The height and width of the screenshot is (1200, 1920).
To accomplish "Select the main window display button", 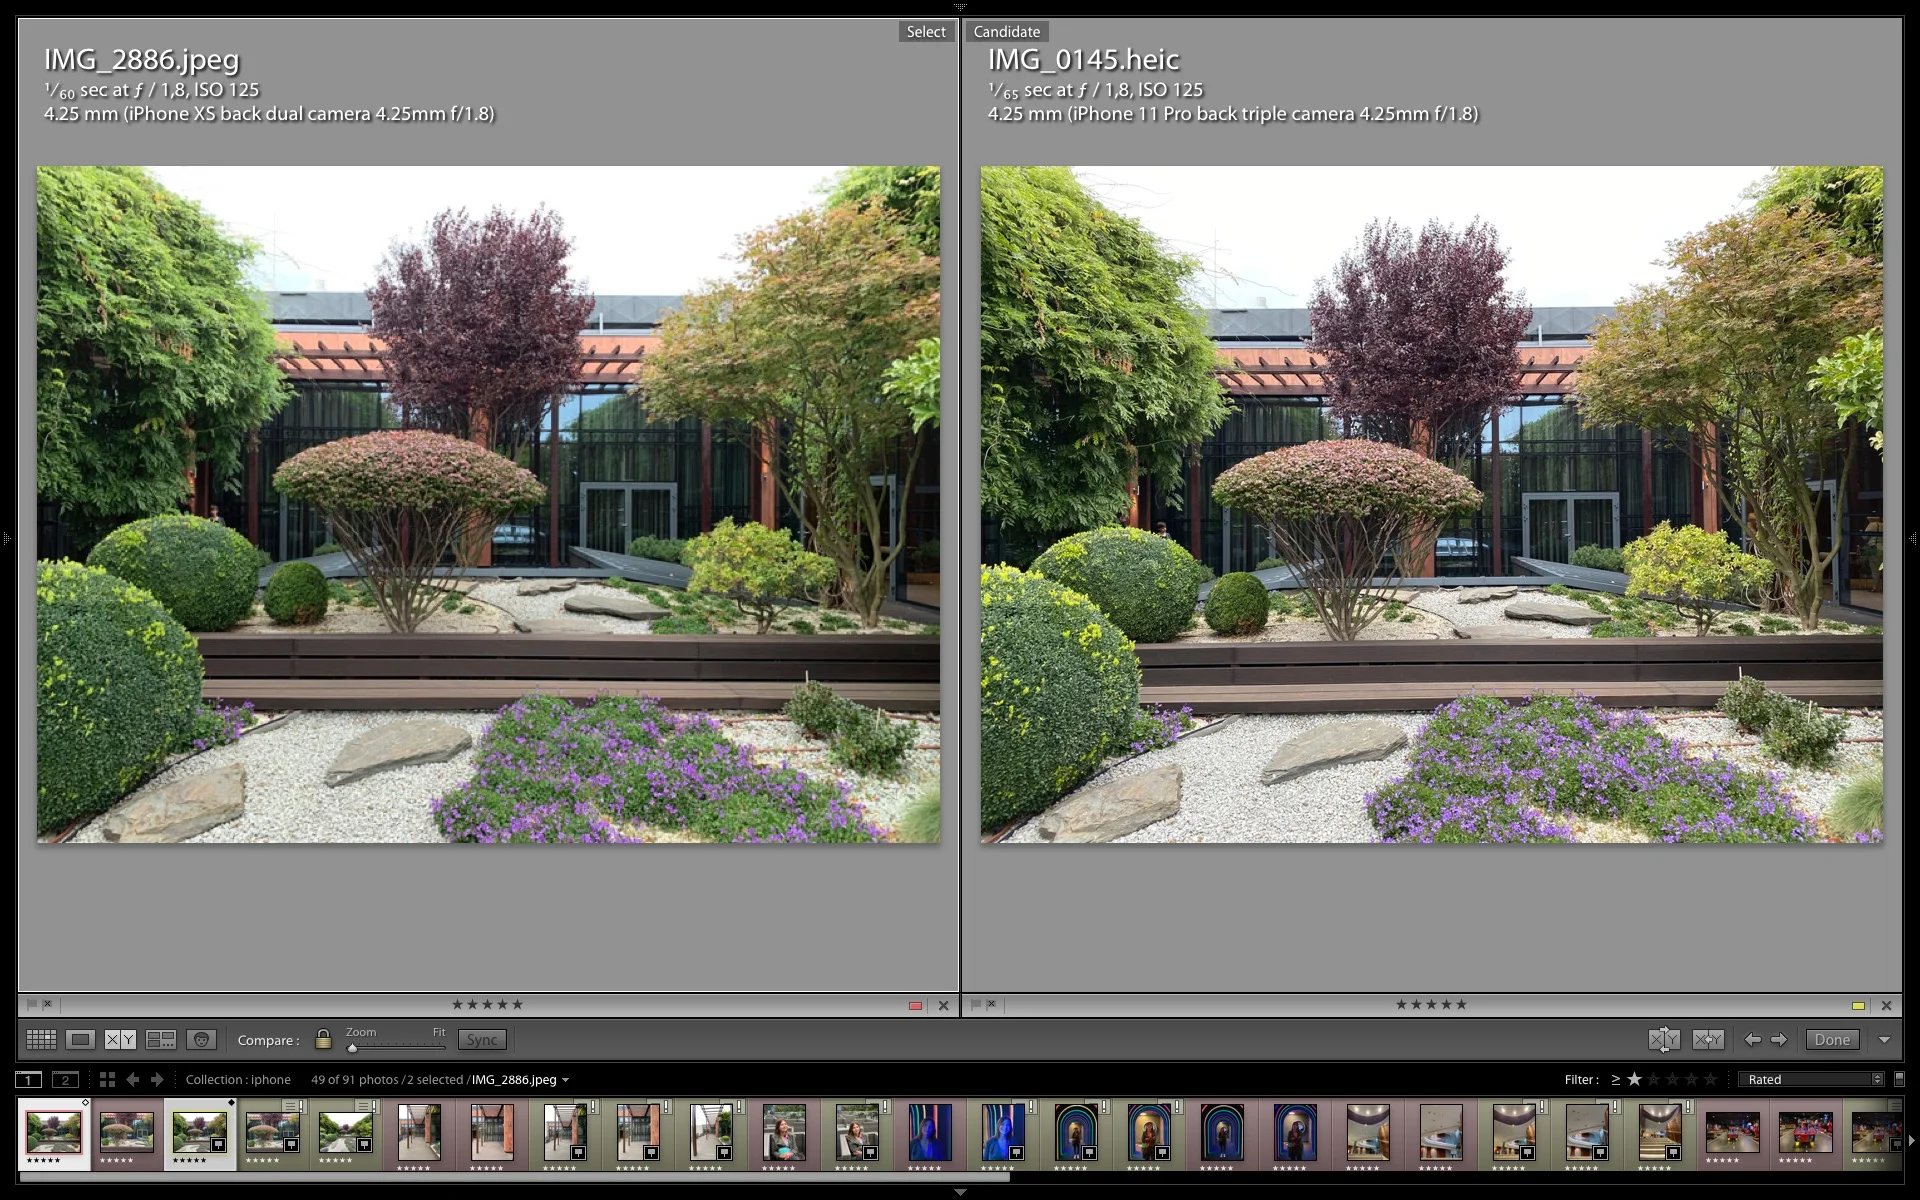I will 29,1080.
